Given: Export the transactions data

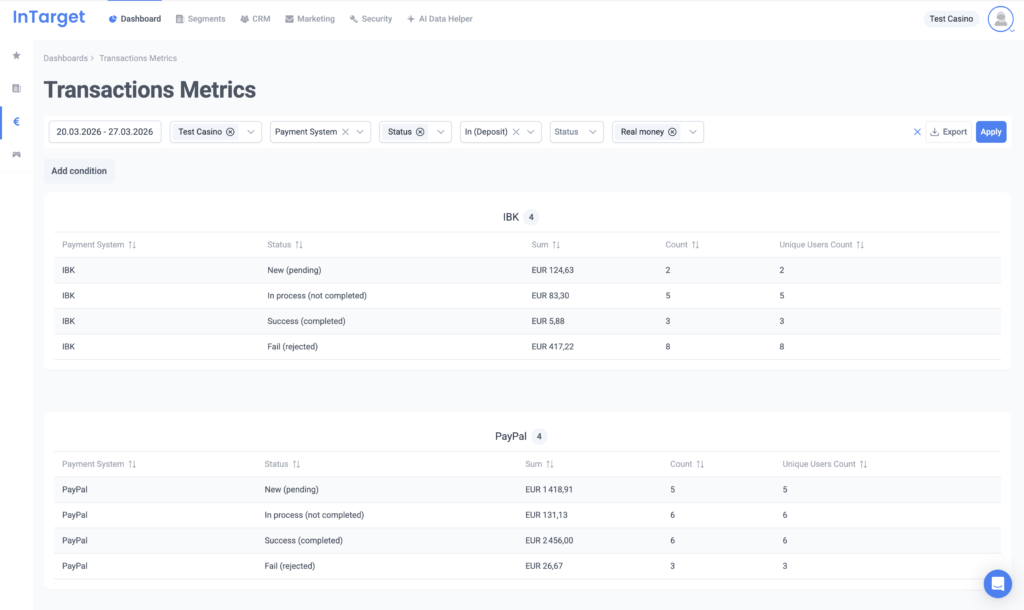Looking at the screenshot, I should [948, 132].
